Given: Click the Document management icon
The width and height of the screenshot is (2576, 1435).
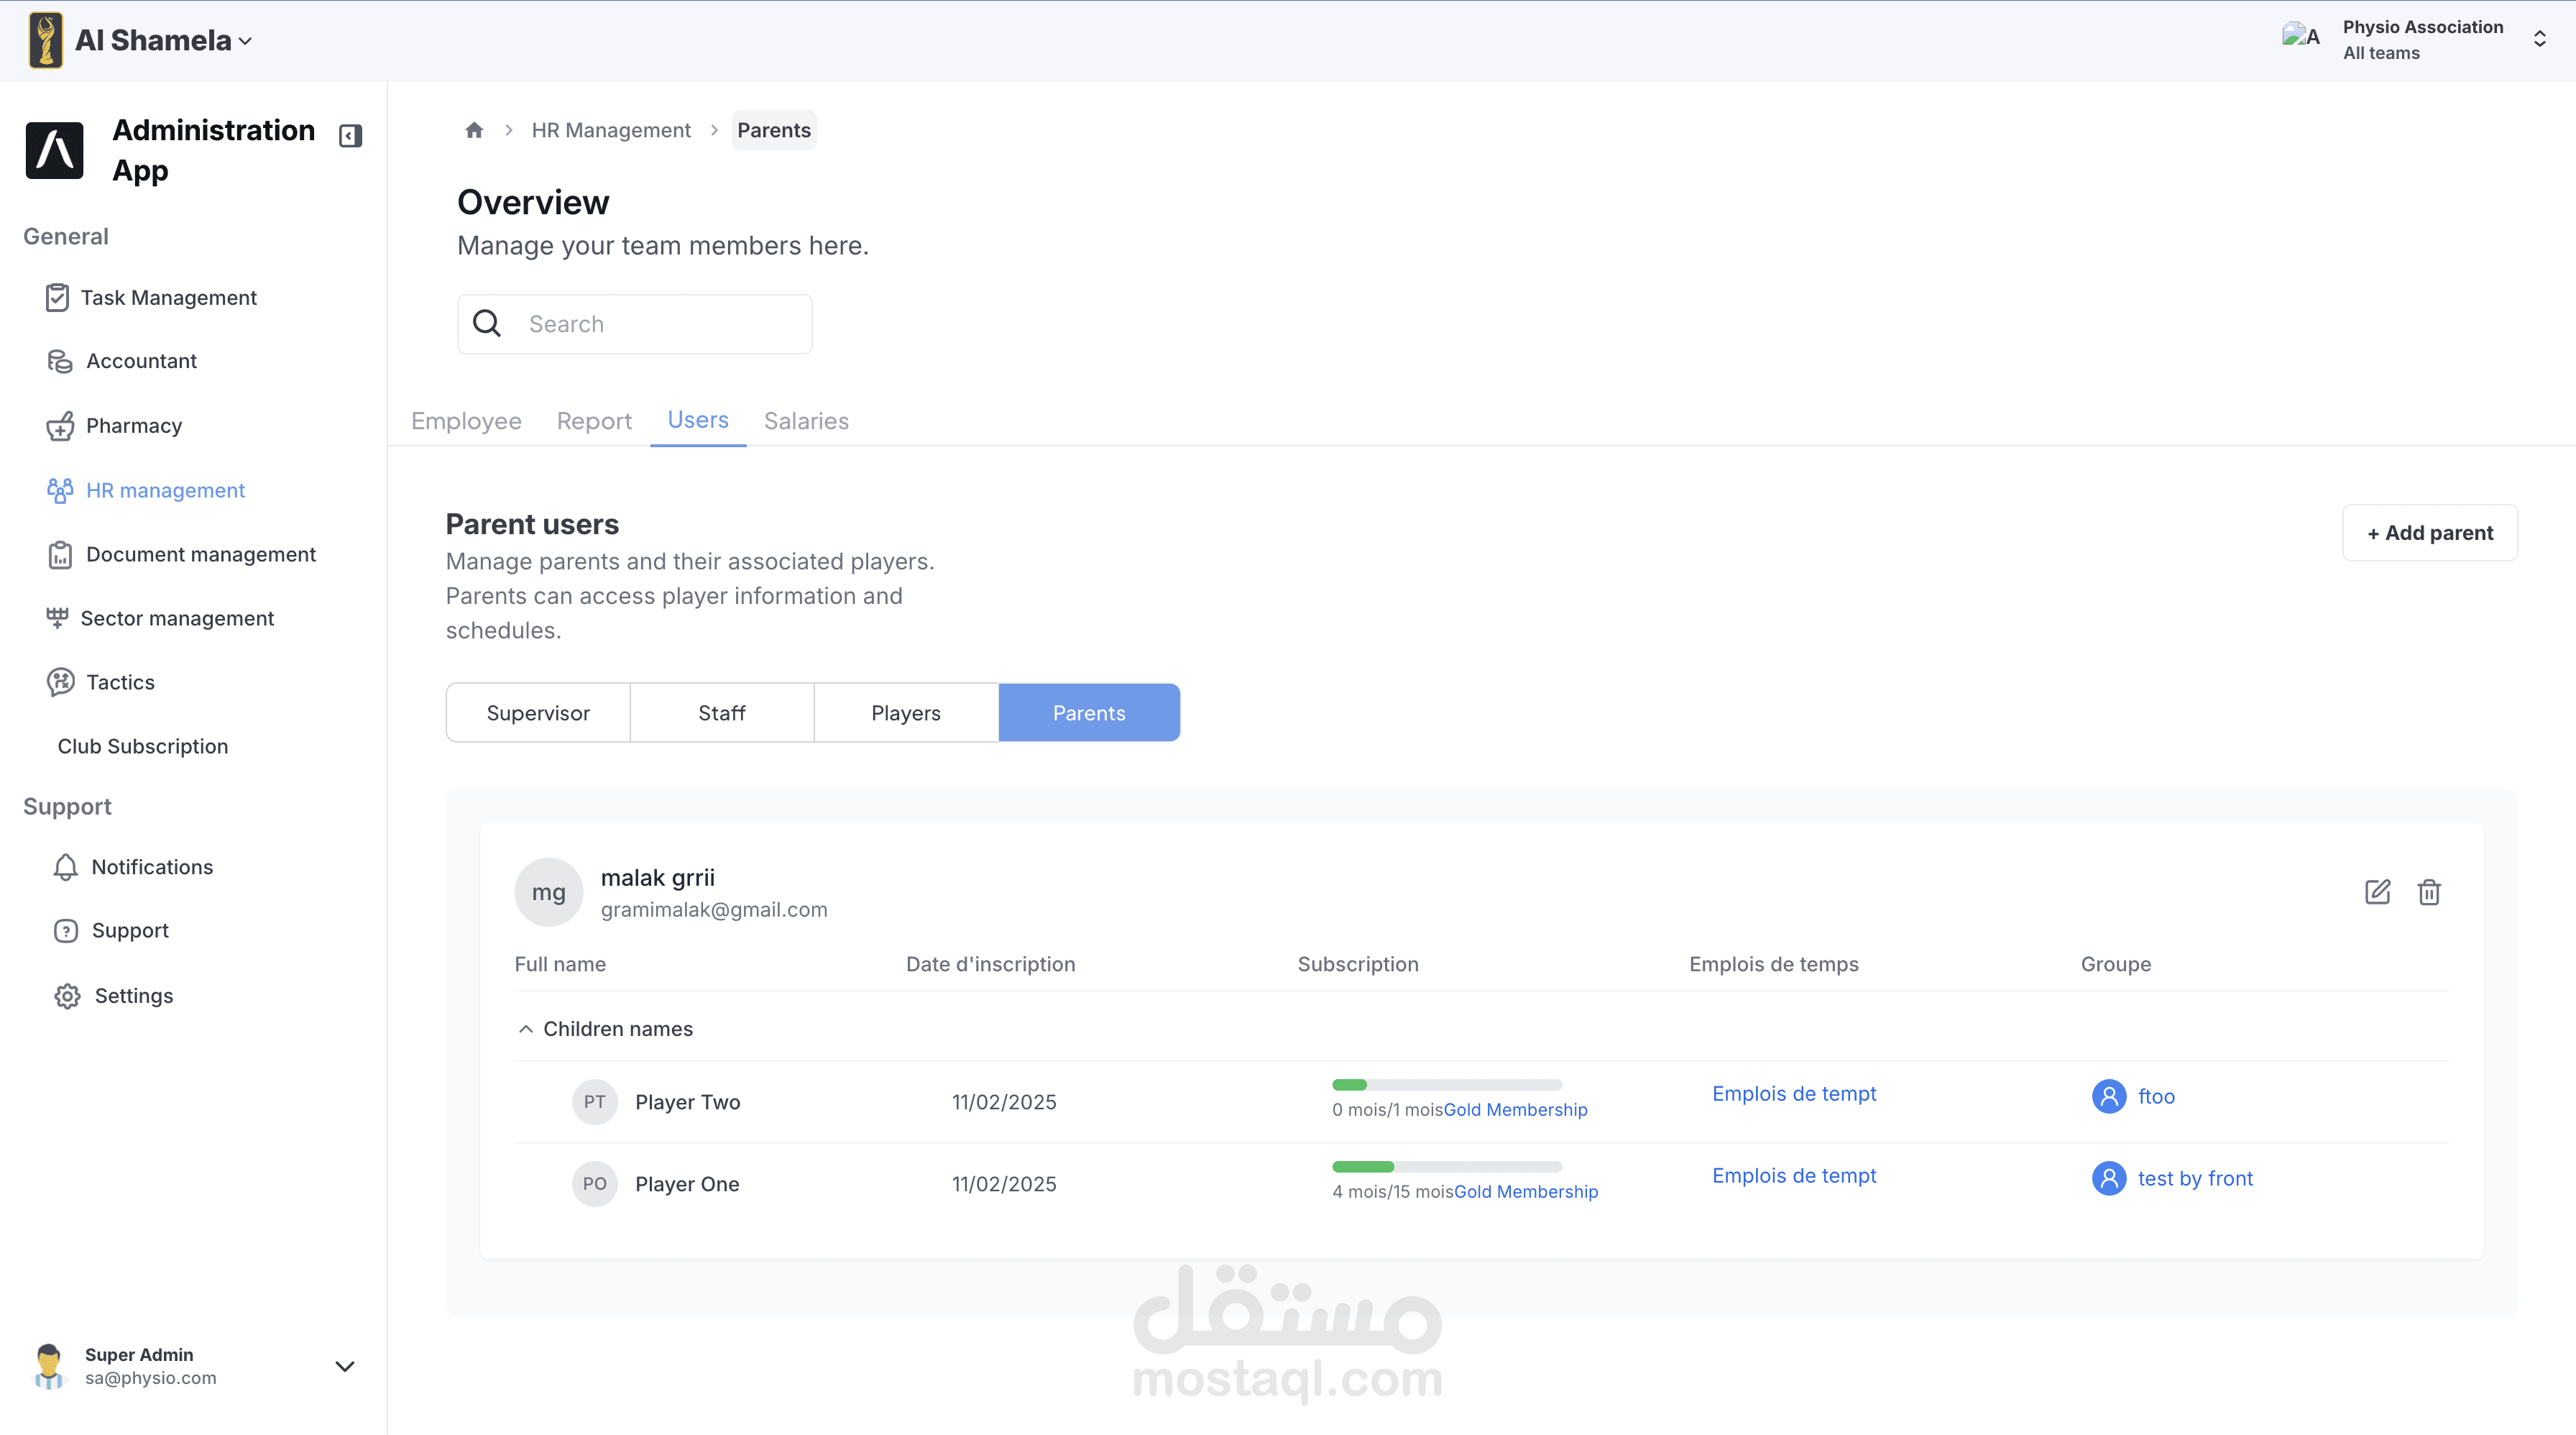Looking at the screenshot, I should tap(60, 555).
